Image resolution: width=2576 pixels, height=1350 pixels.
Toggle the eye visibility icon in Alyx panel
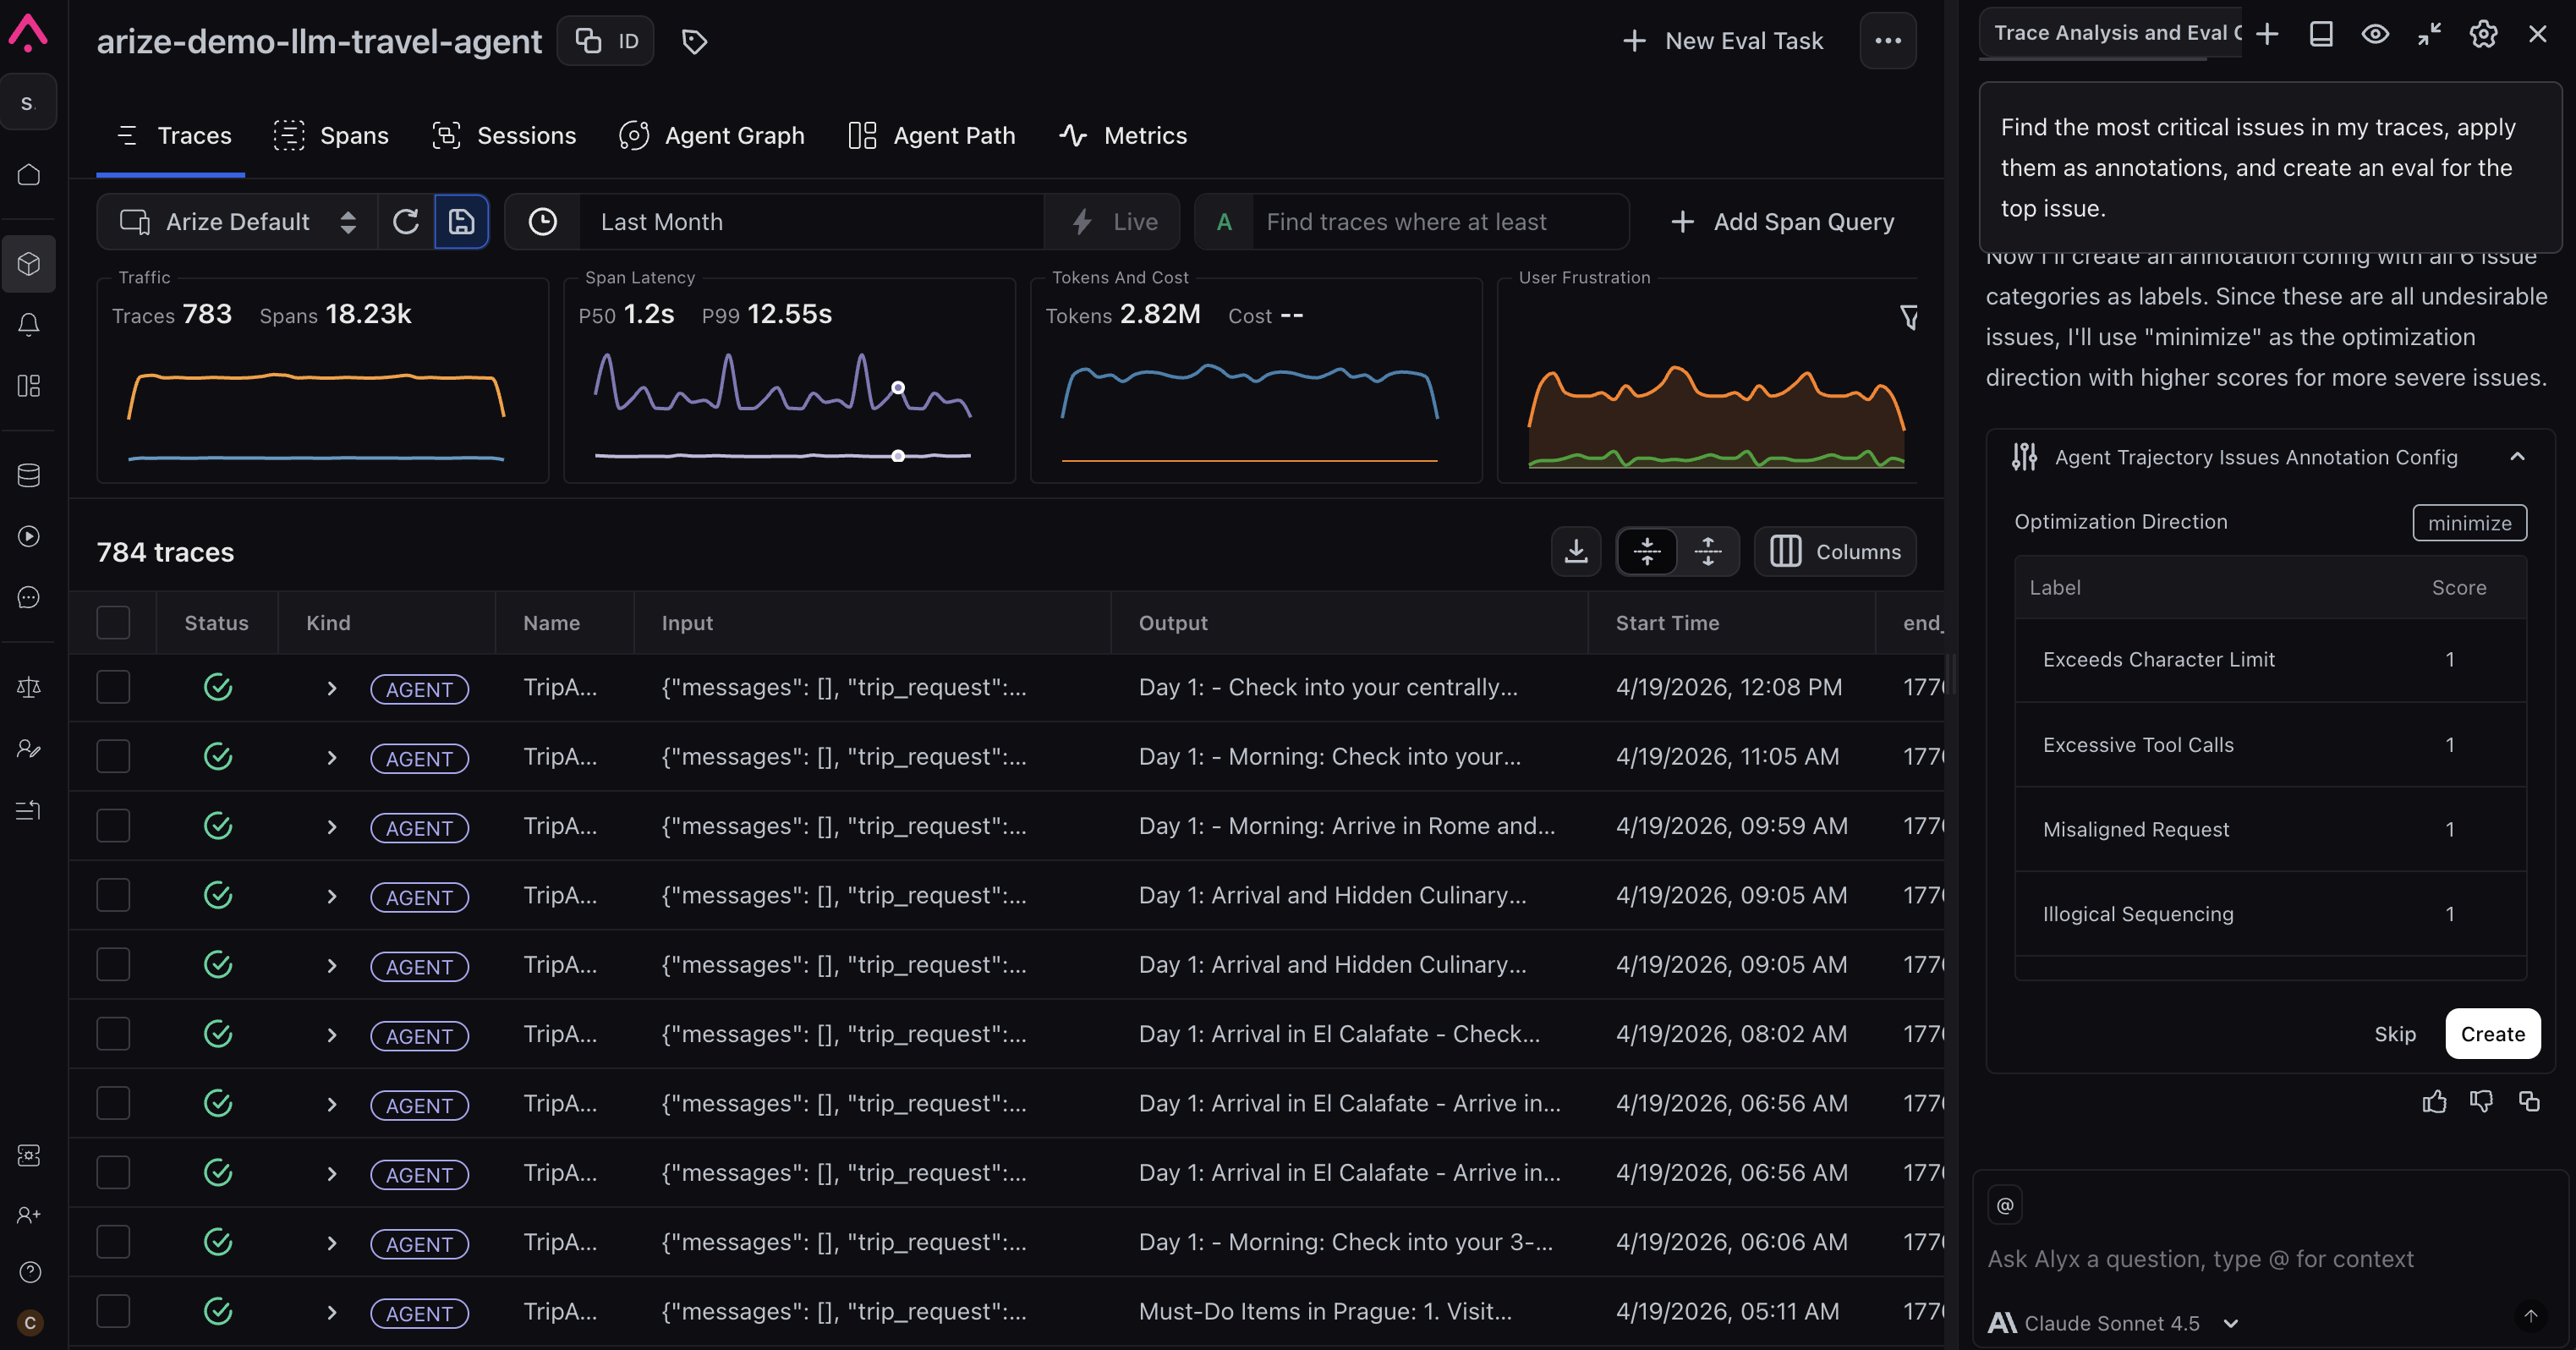click(x=2375, y=34)
